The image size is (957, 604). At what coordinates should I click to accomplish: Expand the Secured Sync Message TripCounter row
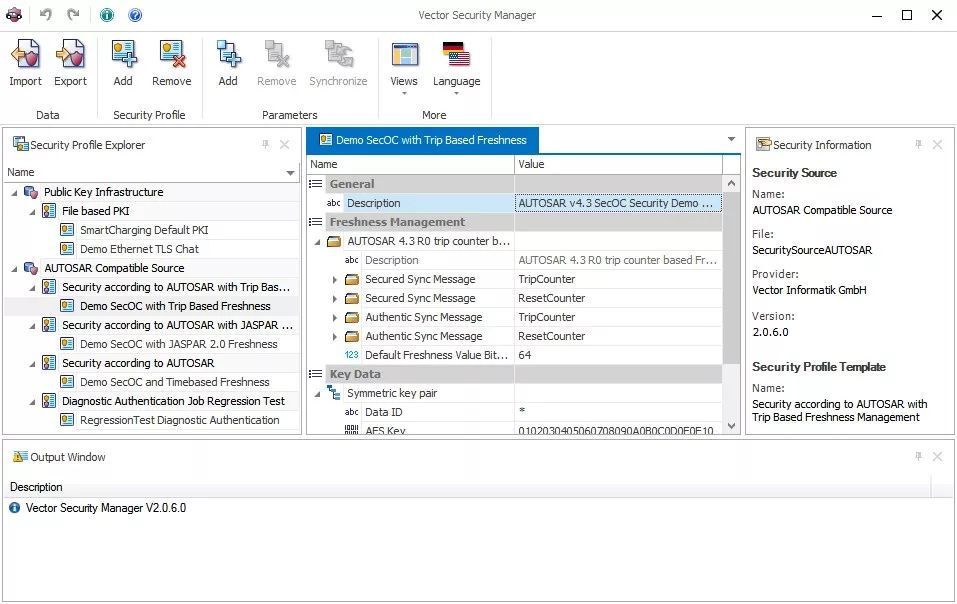click(334, 279)
